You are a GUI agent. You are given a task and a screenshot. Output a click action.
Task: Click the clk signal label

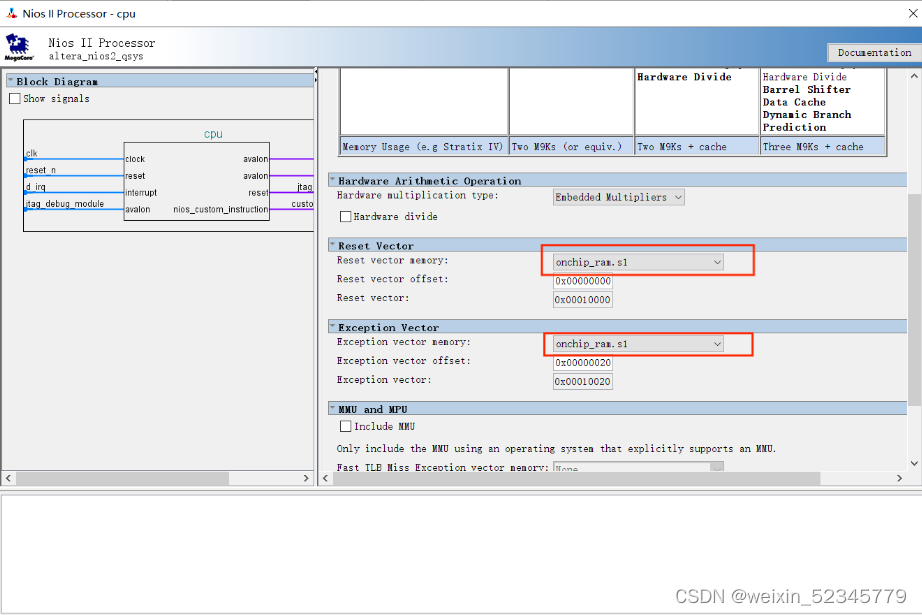31,153
